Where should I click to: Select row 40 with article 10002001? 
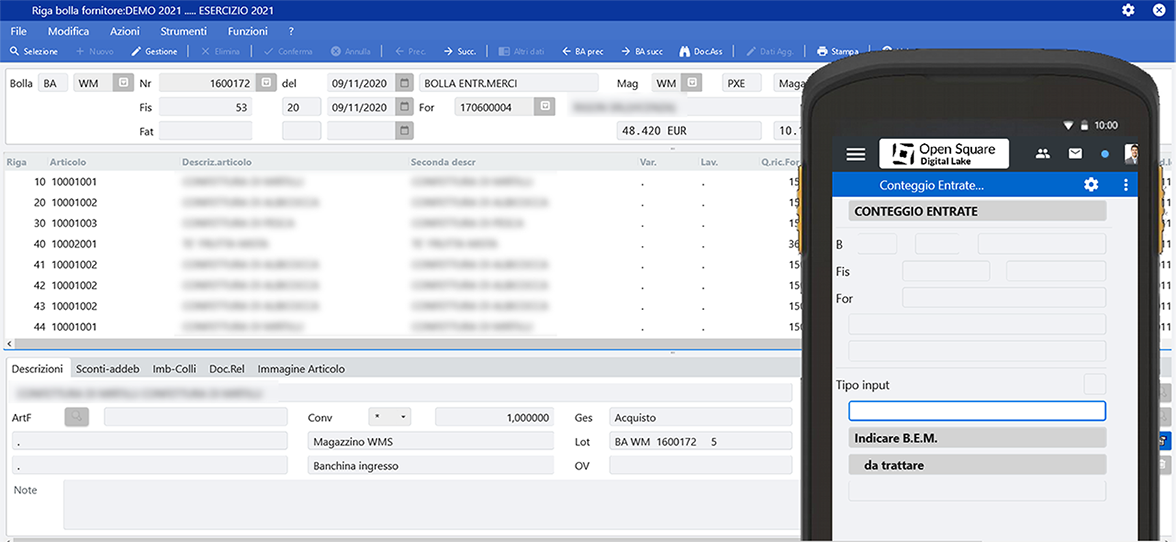401,244
